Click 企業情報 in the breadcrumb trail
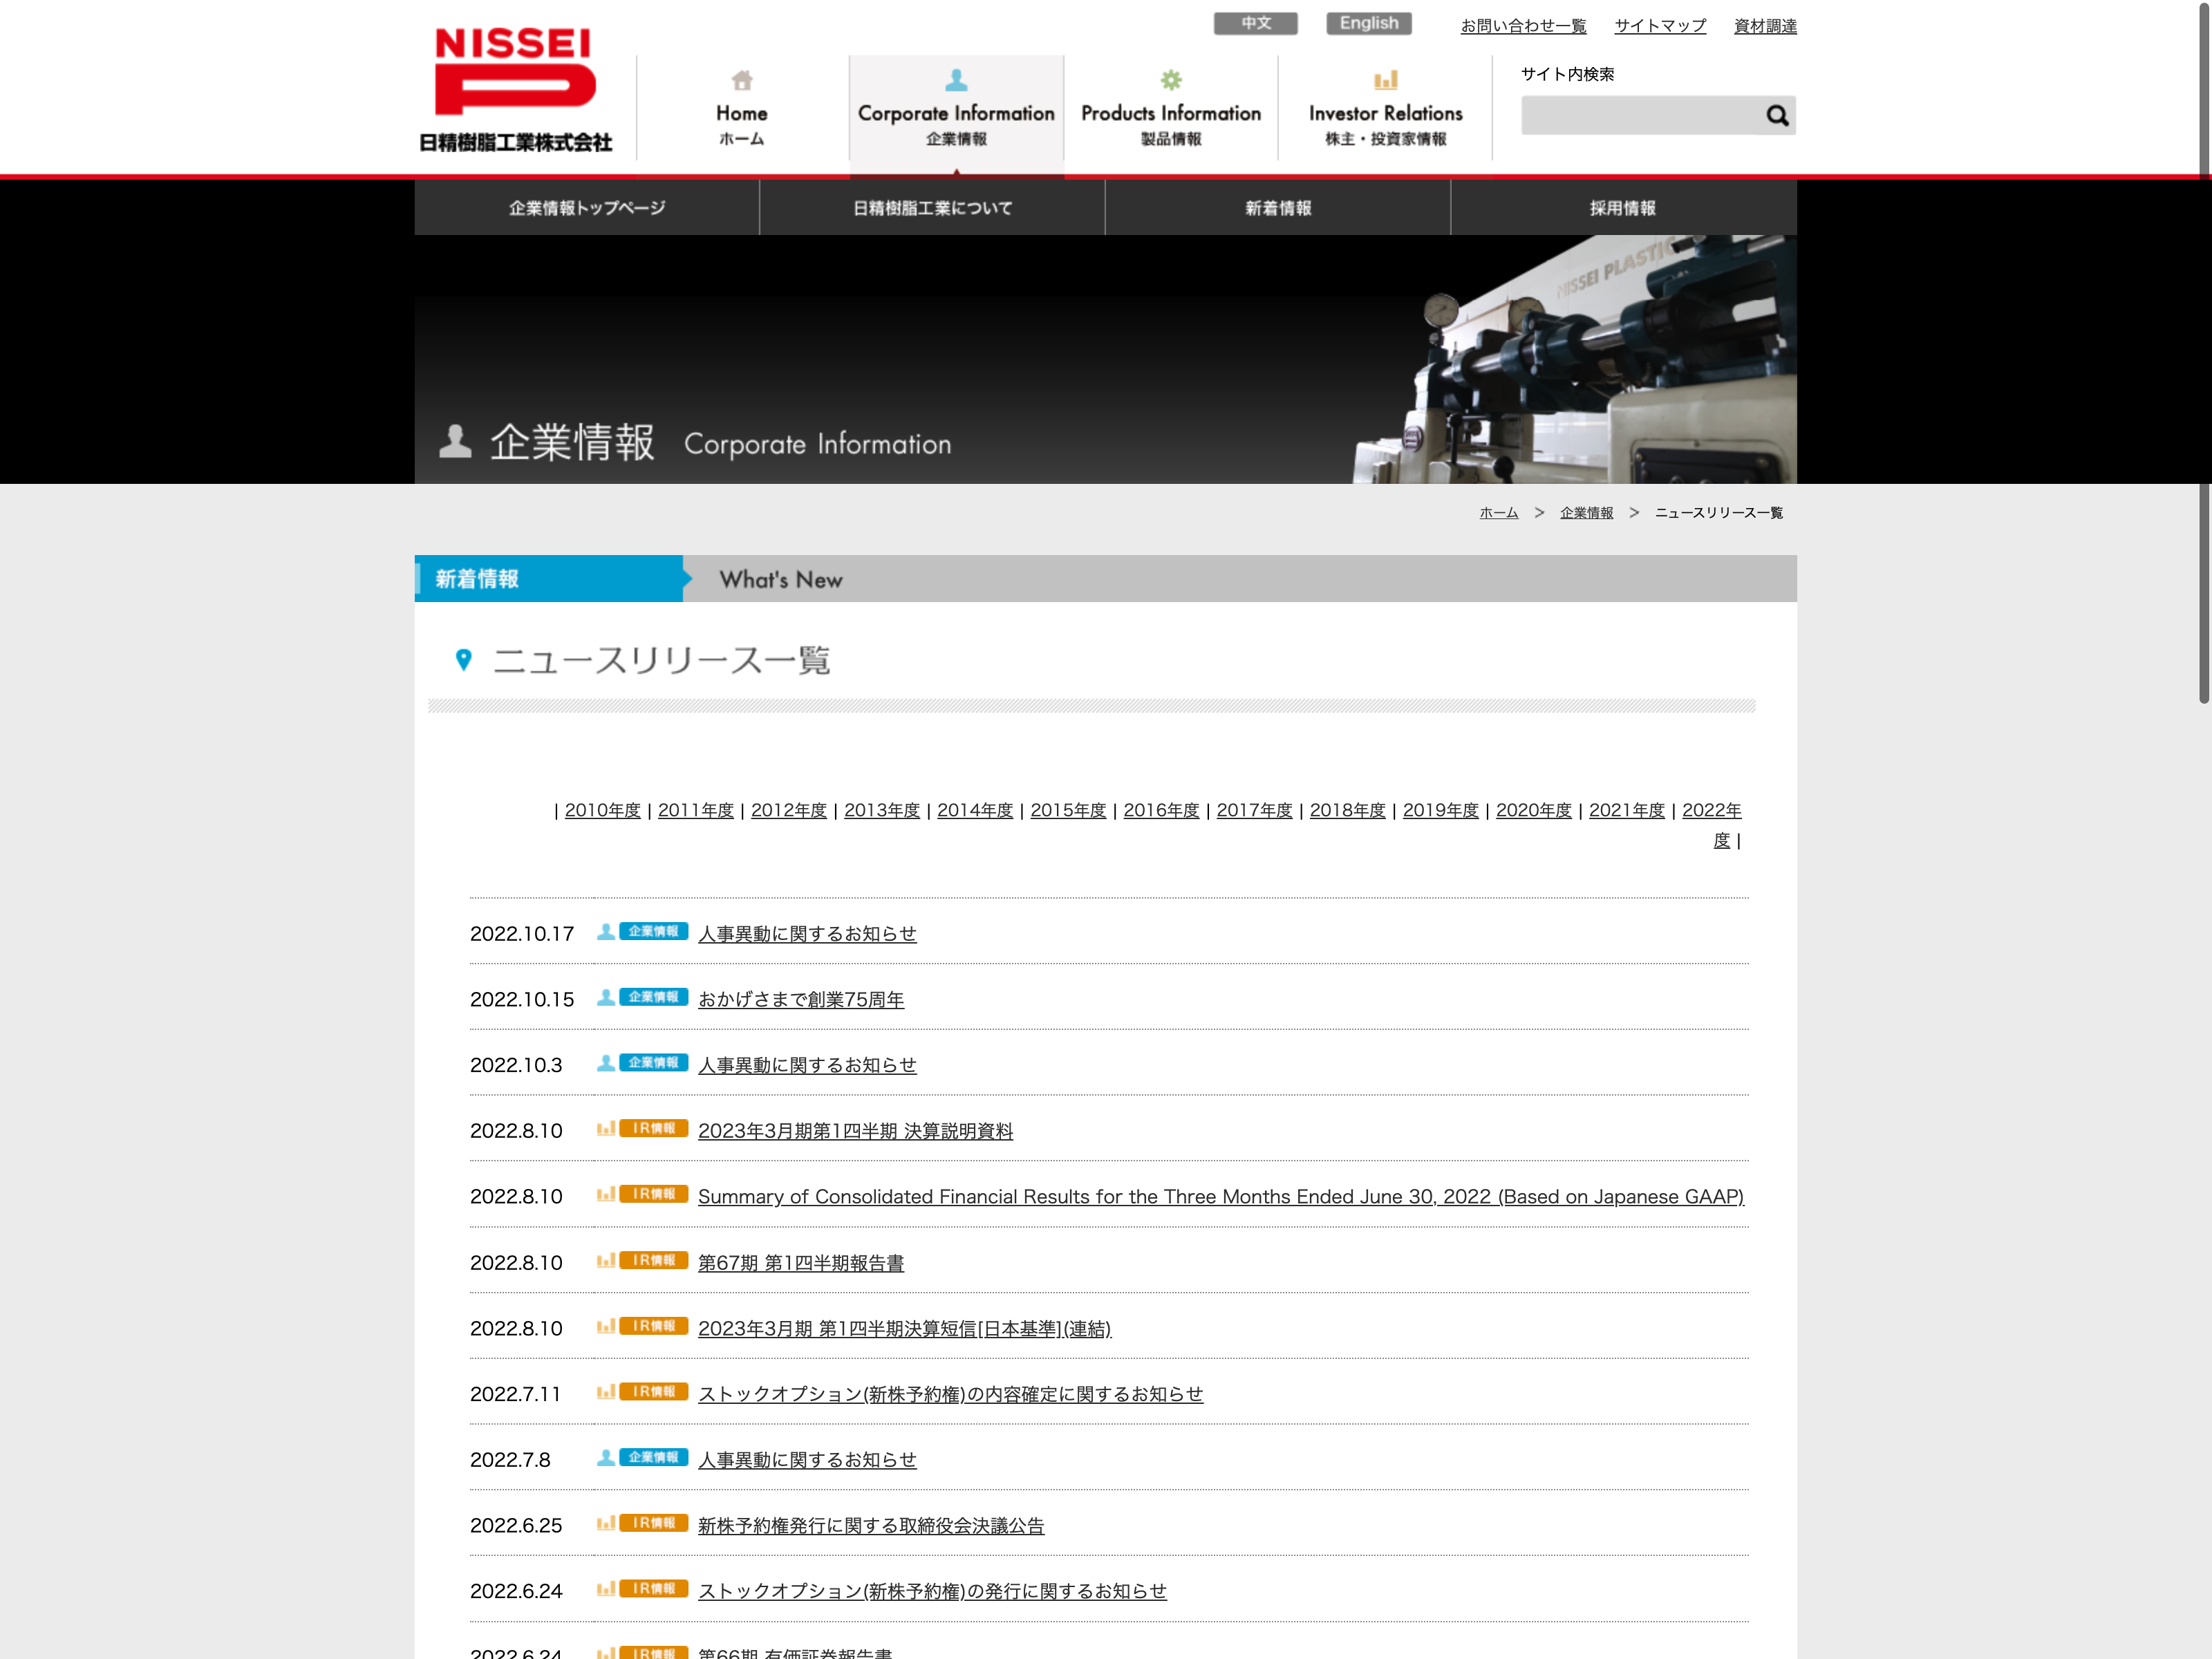Viewport: 2212px width, 1659px height. pos(1586,512)
